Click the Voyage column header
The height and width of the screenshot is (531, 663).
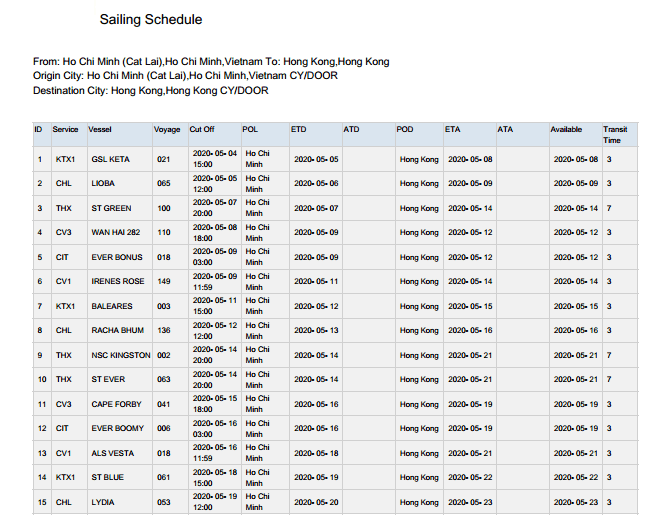167,129
